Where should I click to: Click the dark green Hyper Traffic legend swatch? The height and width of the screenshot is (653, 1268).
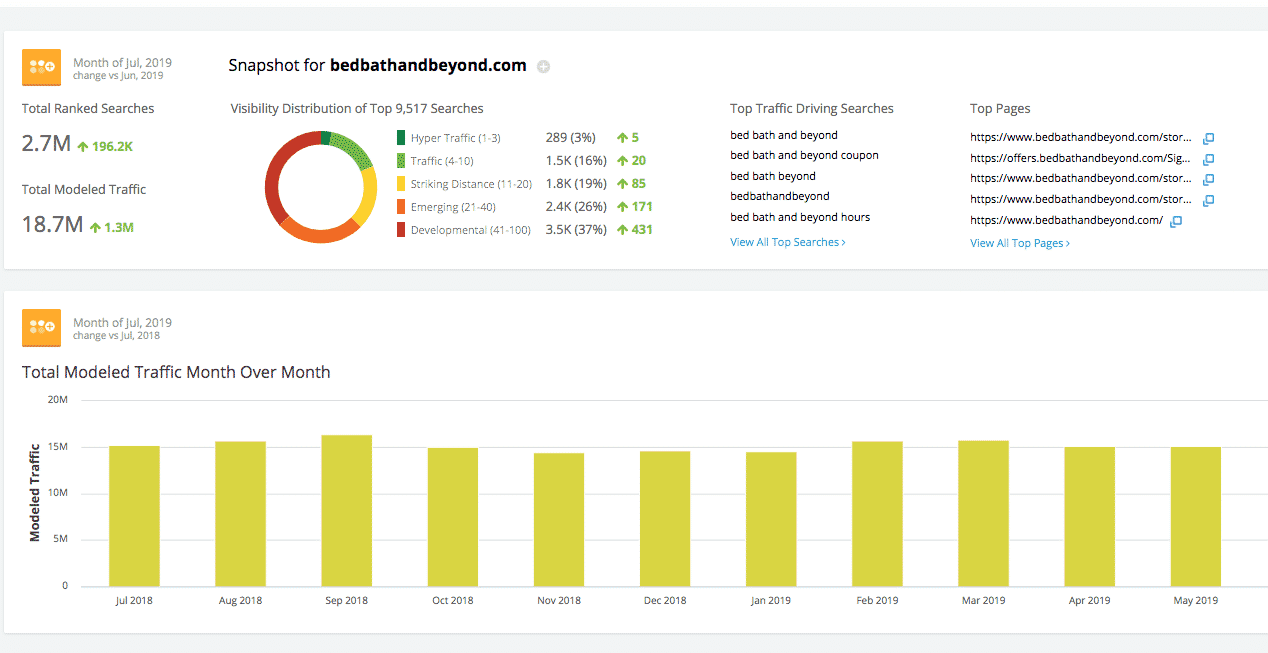(x=401, y=138)
